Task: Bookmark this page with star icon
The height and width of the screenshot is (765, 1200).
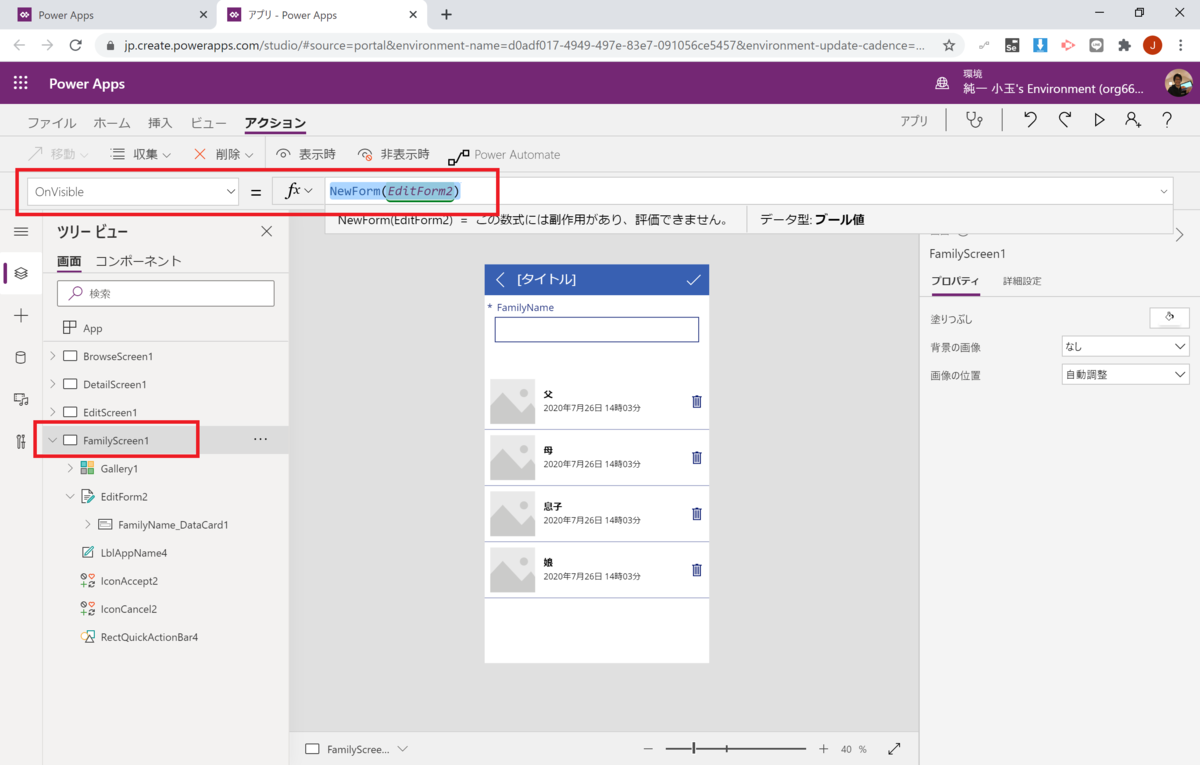Action: [x=948, y=45]
